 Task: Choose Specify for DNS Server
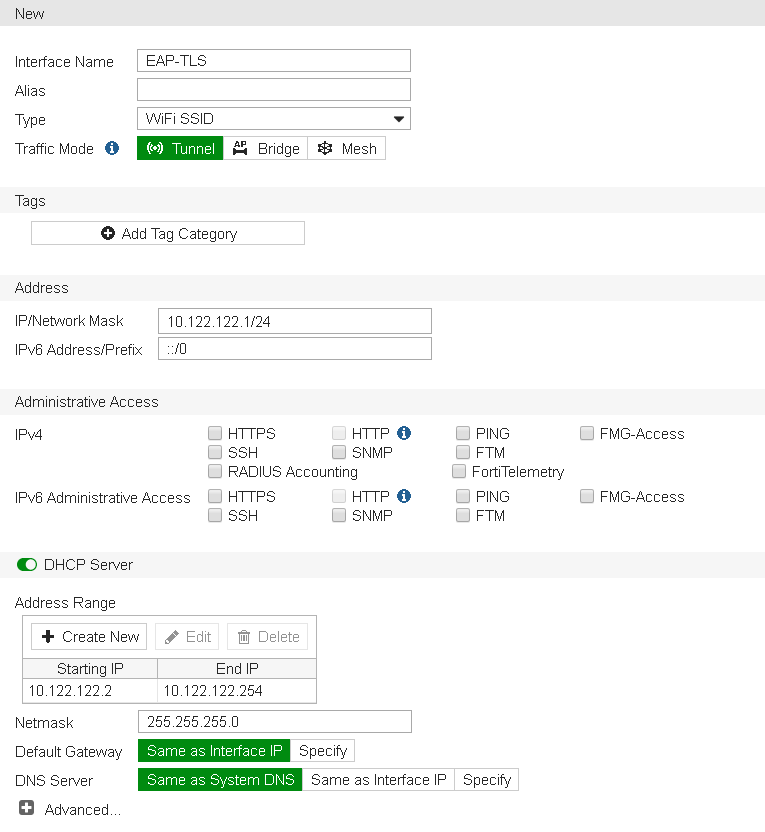pyautogui.click(x=487, y=780)
